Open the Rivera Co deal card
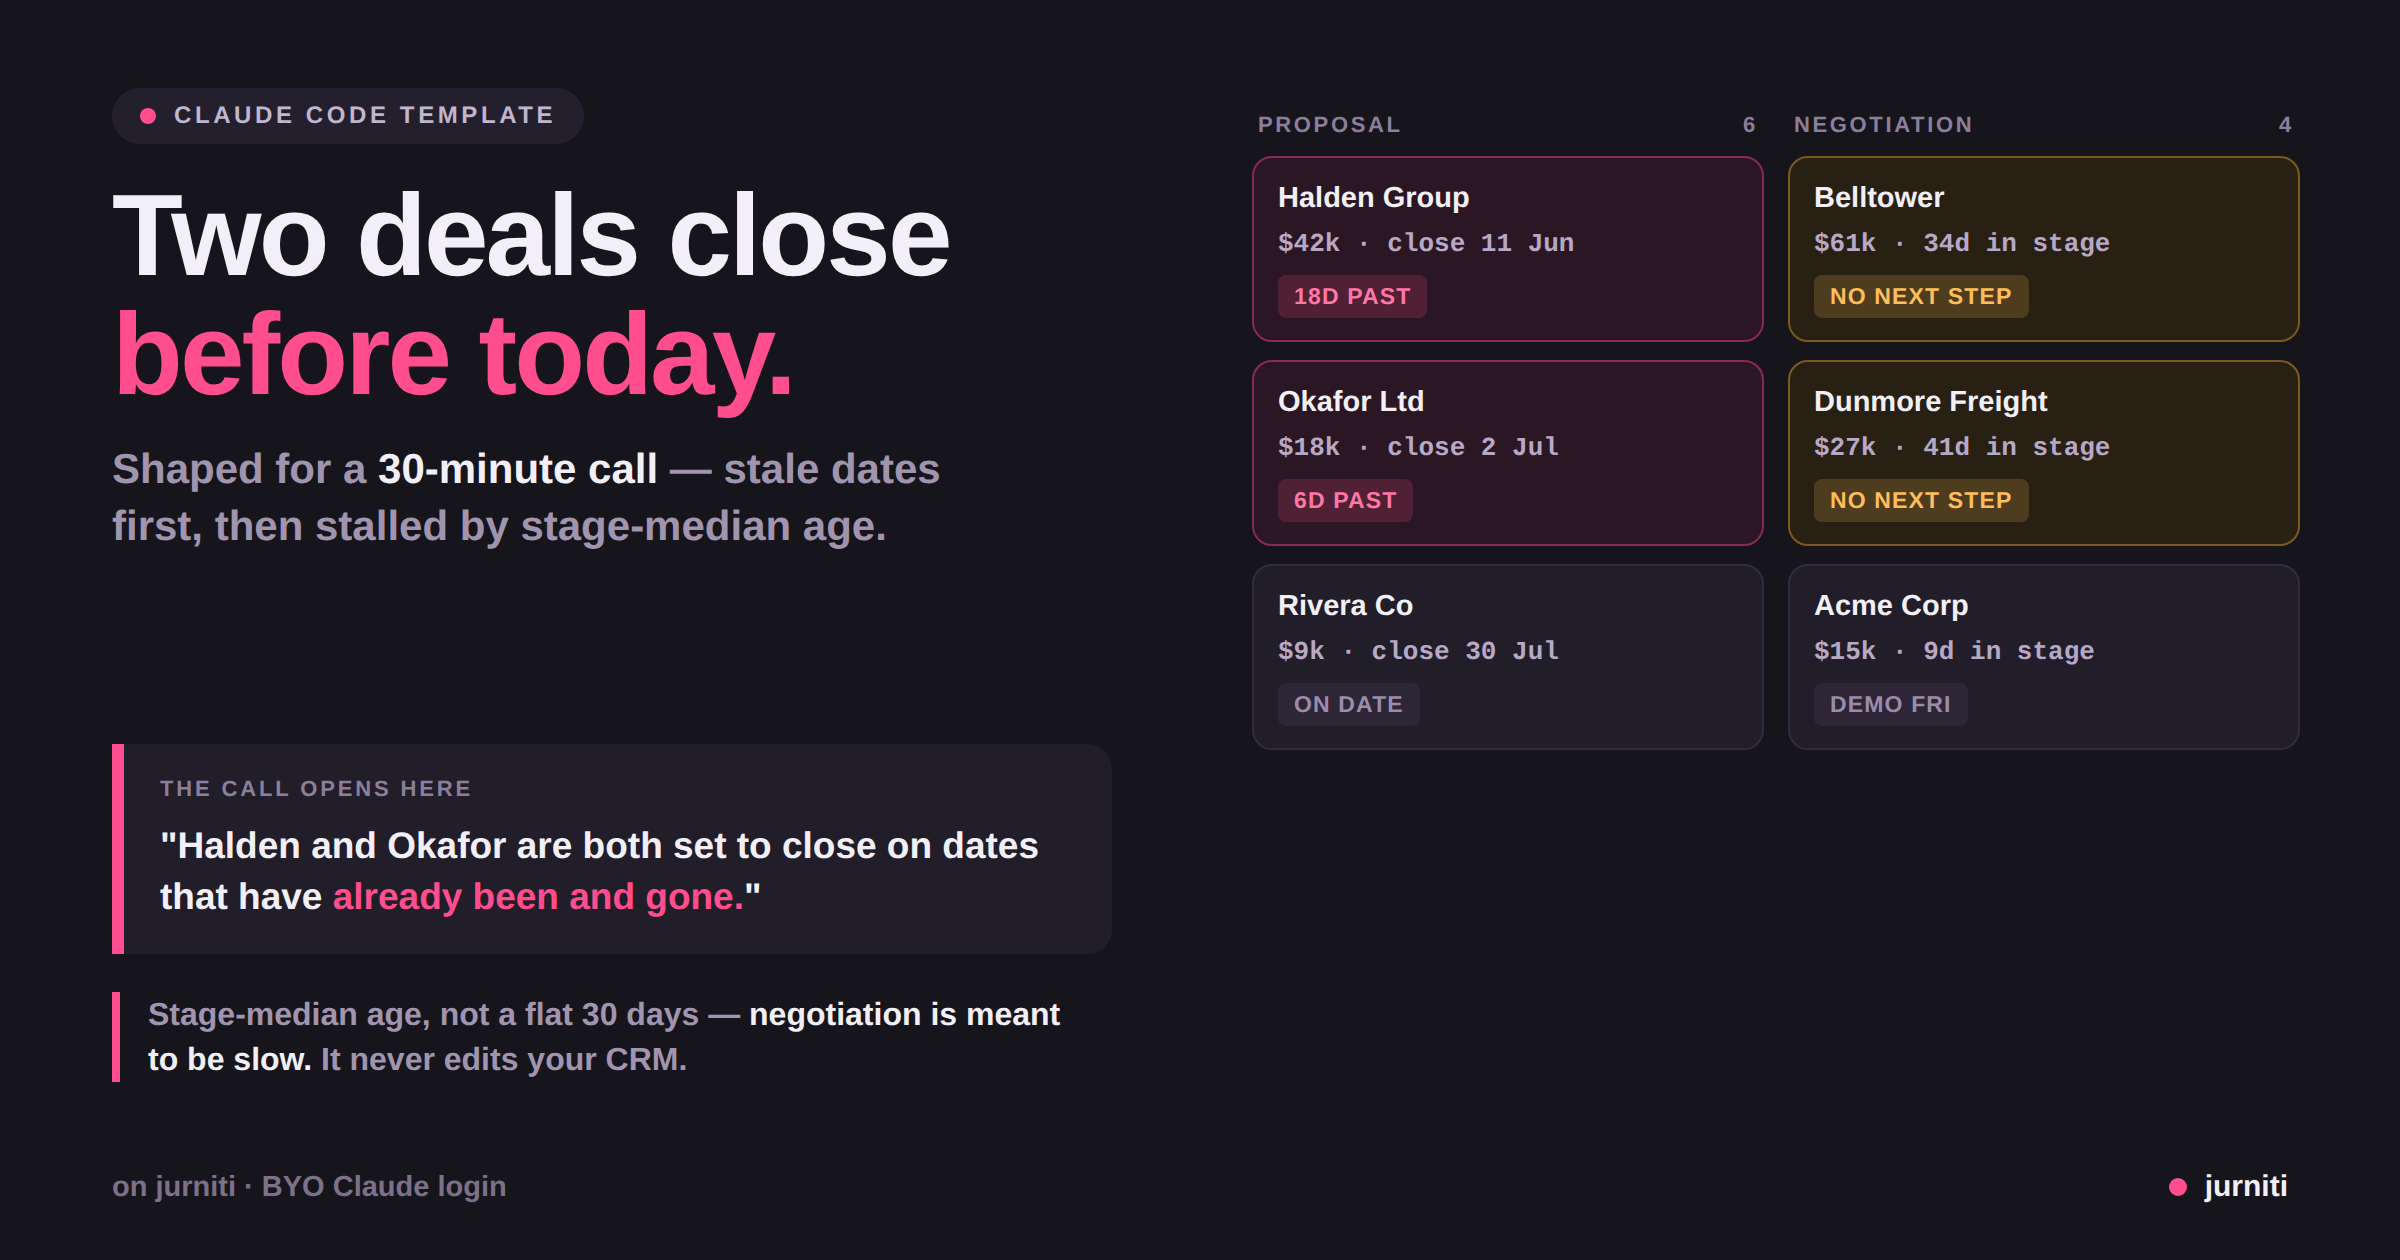The image size is (2400, 1260). click(x=1507, y=657)
